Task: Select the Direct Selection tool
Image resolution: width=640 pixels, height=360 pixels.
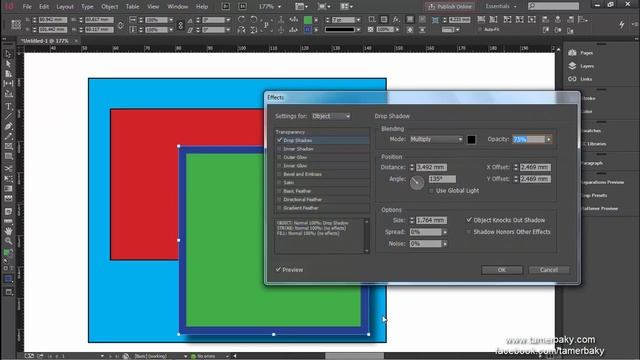Action: coord(8,64)
